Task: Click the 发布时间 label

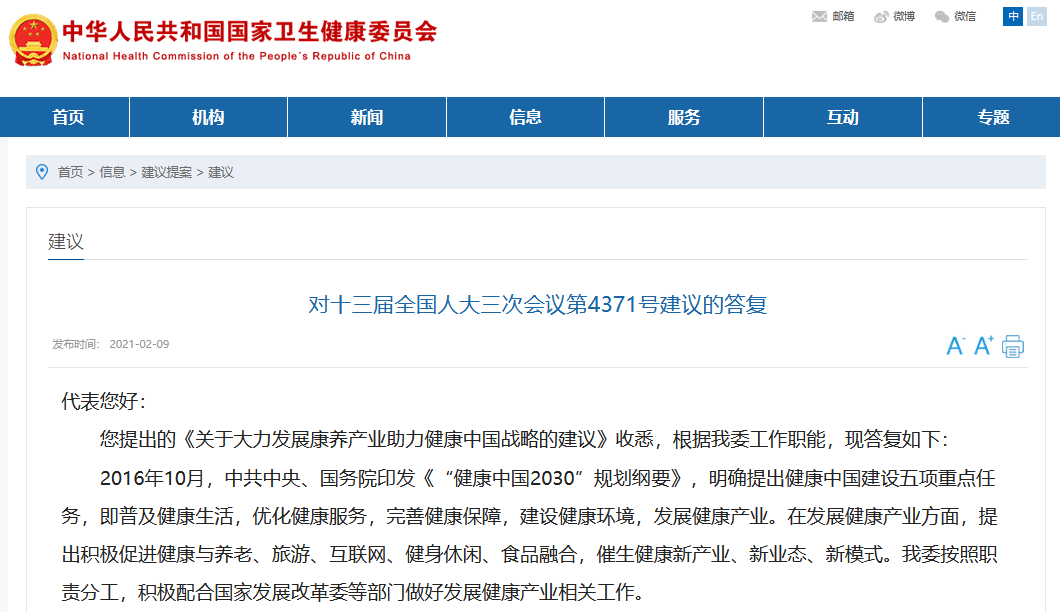Action: coord(76,344)
